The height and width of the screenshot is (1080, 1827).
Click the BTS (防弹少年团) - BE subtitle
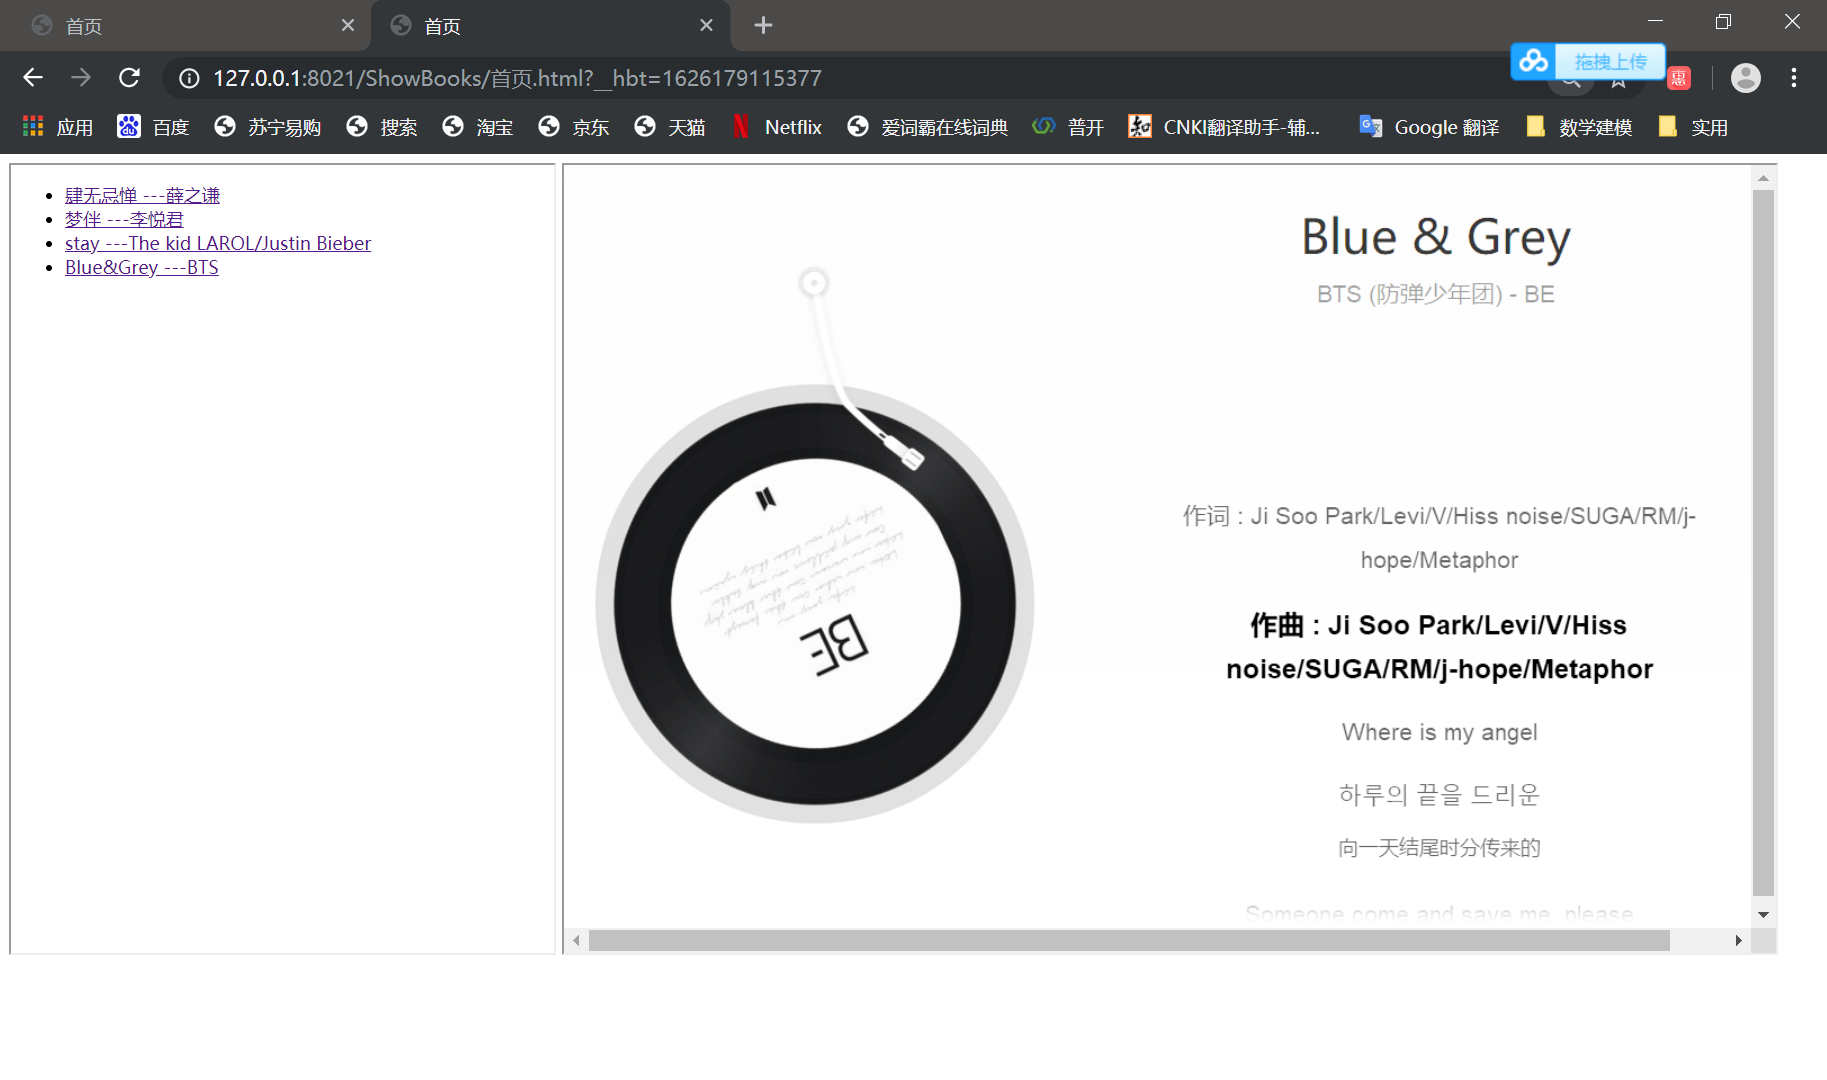click(1436, 294)
